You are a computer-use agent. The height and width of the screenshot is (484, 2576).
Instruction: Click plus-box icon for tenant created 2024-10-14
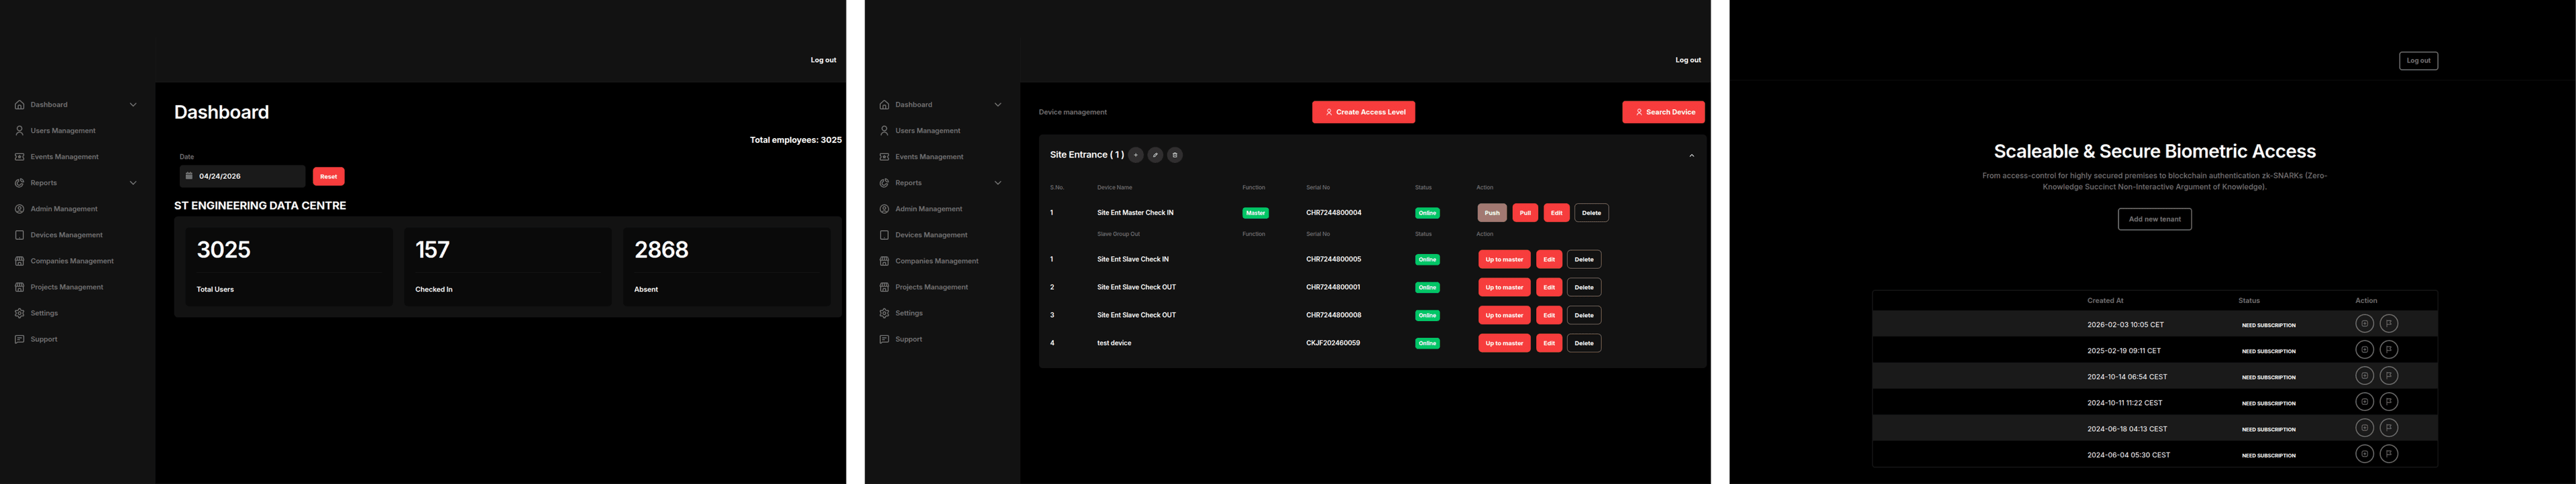click(2364, 376)
